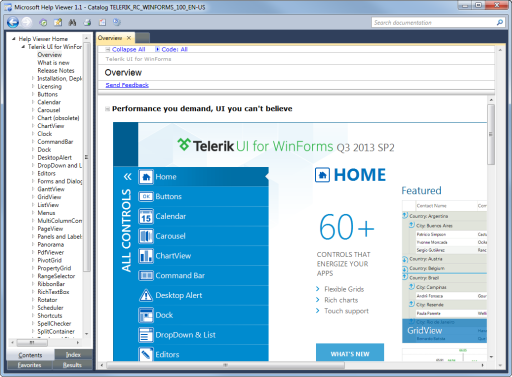512x377 pixels.
Task: Switch to the Results tab
Action: pos(72,365)
